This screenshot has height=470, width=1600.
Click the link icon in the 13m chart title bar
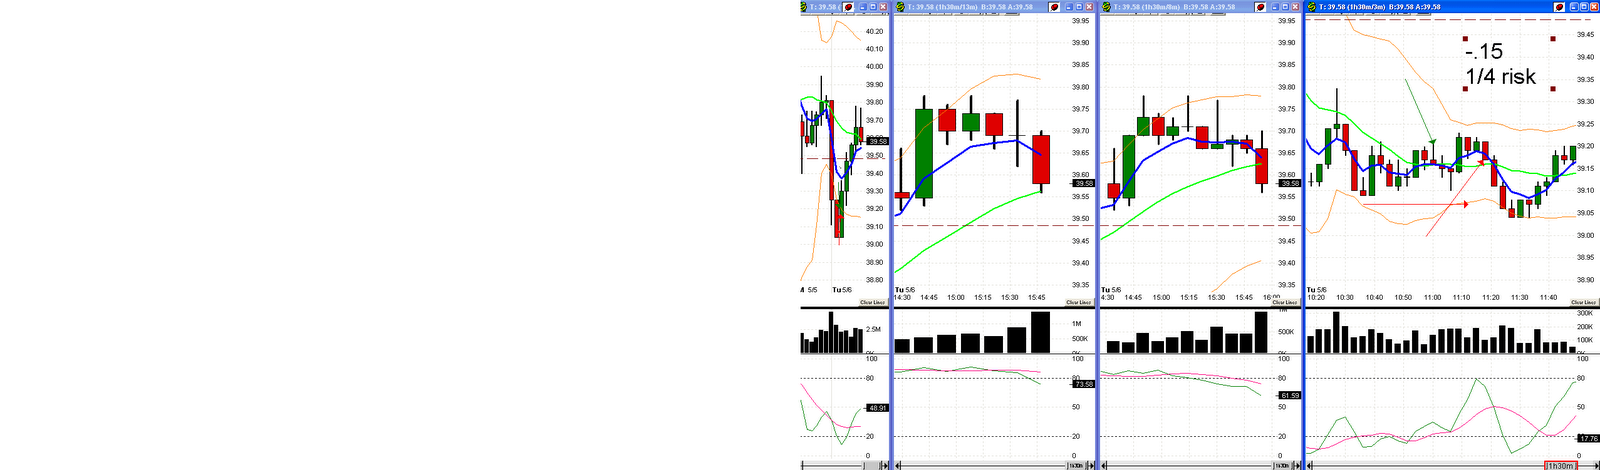click(1053, 6)
